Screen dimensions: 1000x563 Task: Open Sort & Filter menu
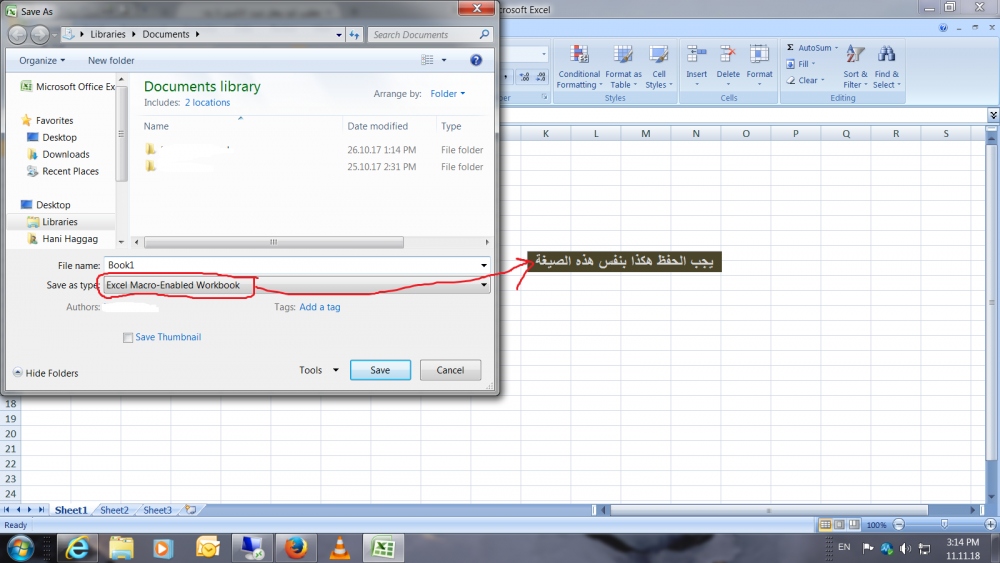(855, 67)
